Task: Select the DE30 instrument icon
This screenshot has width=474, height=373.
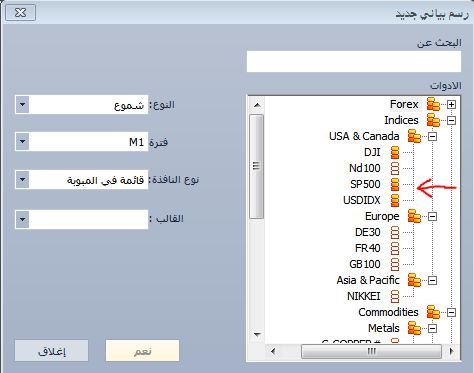Action: [395, 232]
